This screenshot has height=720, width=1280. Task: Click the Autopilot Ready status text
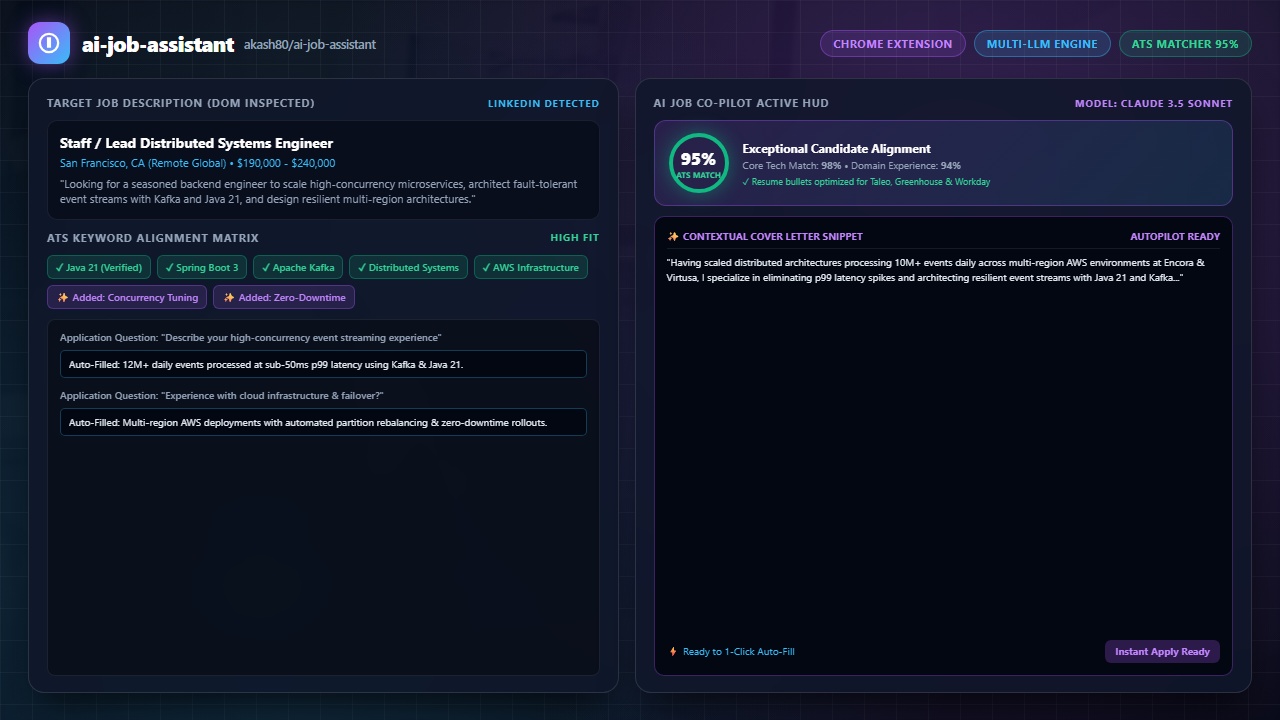[x=1175, y=237]
